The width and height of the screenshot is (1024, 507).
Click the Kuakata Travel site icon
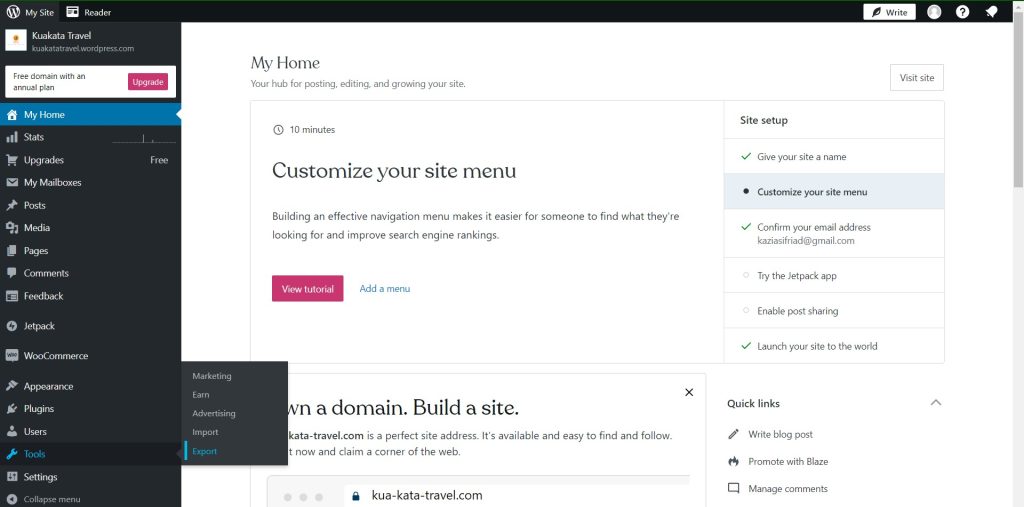(x=16, y=40)
